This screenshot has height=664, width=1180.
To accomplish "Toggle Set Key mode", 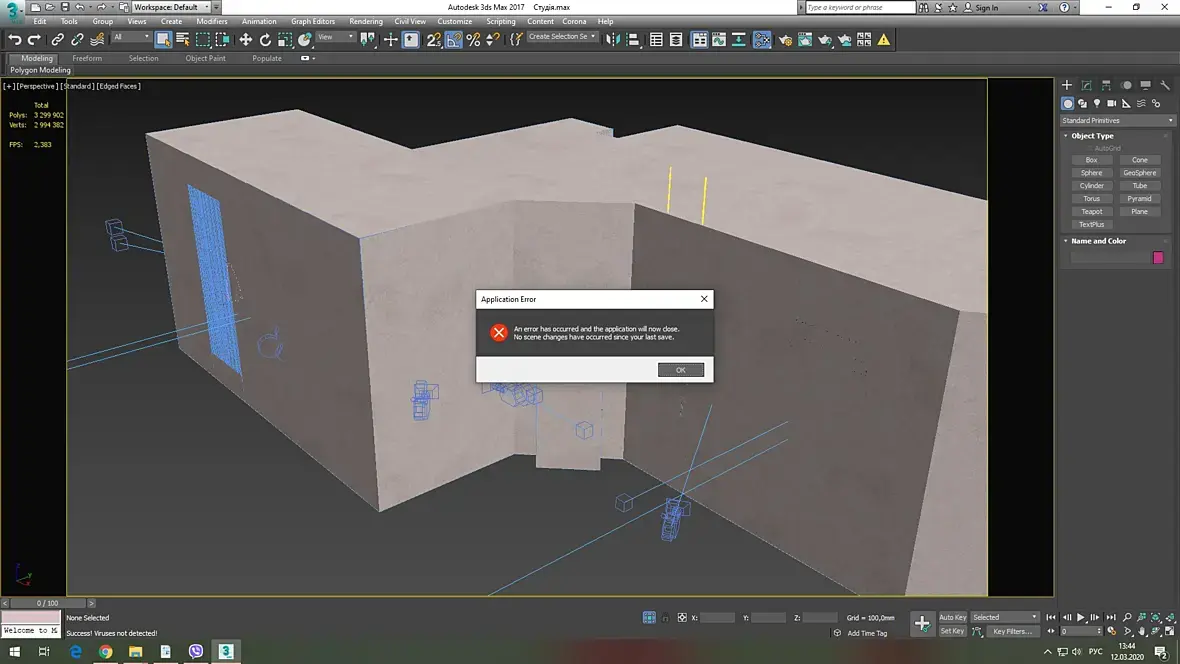I will (952, 631).
